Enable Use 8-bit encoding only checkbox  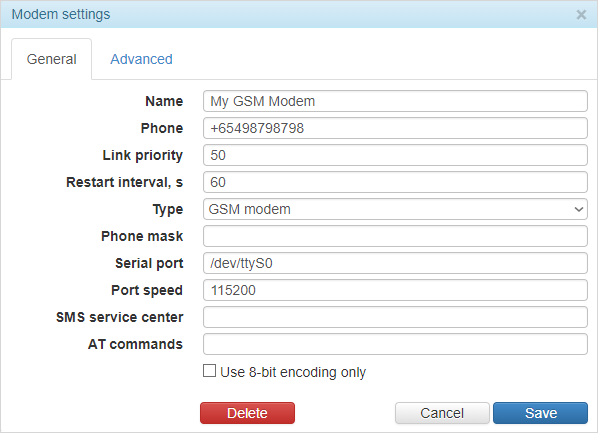click(209, 371)
